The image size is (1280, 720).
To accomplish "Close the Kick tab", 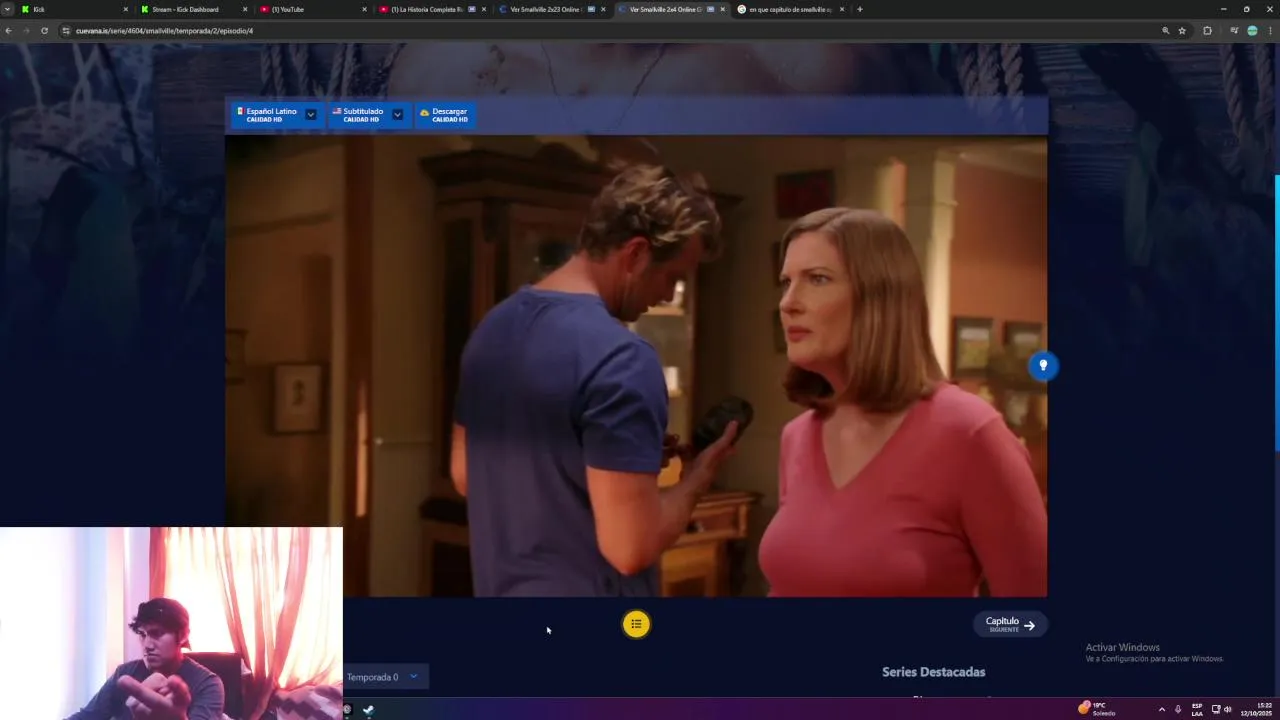I will [125, 9].
